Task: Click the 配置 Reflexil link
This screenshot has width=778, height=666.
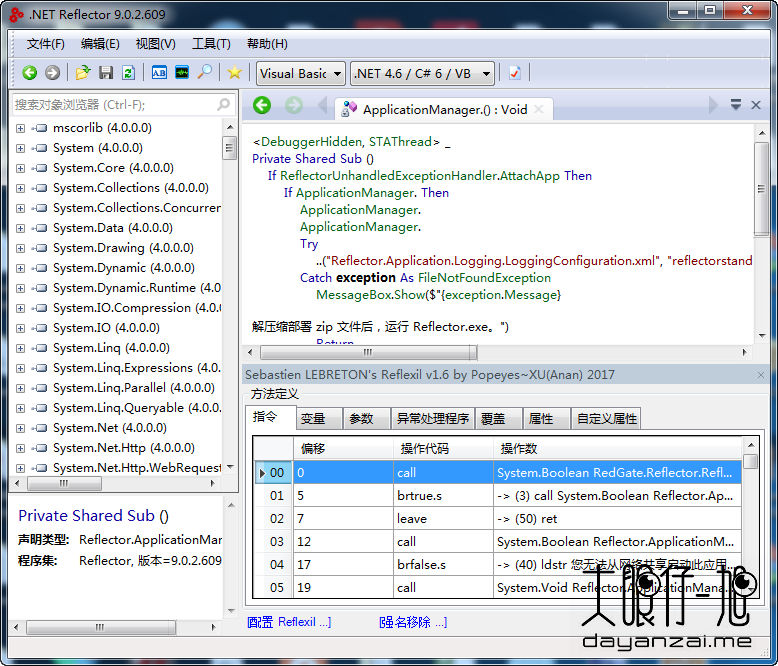Action: (289, 622)
